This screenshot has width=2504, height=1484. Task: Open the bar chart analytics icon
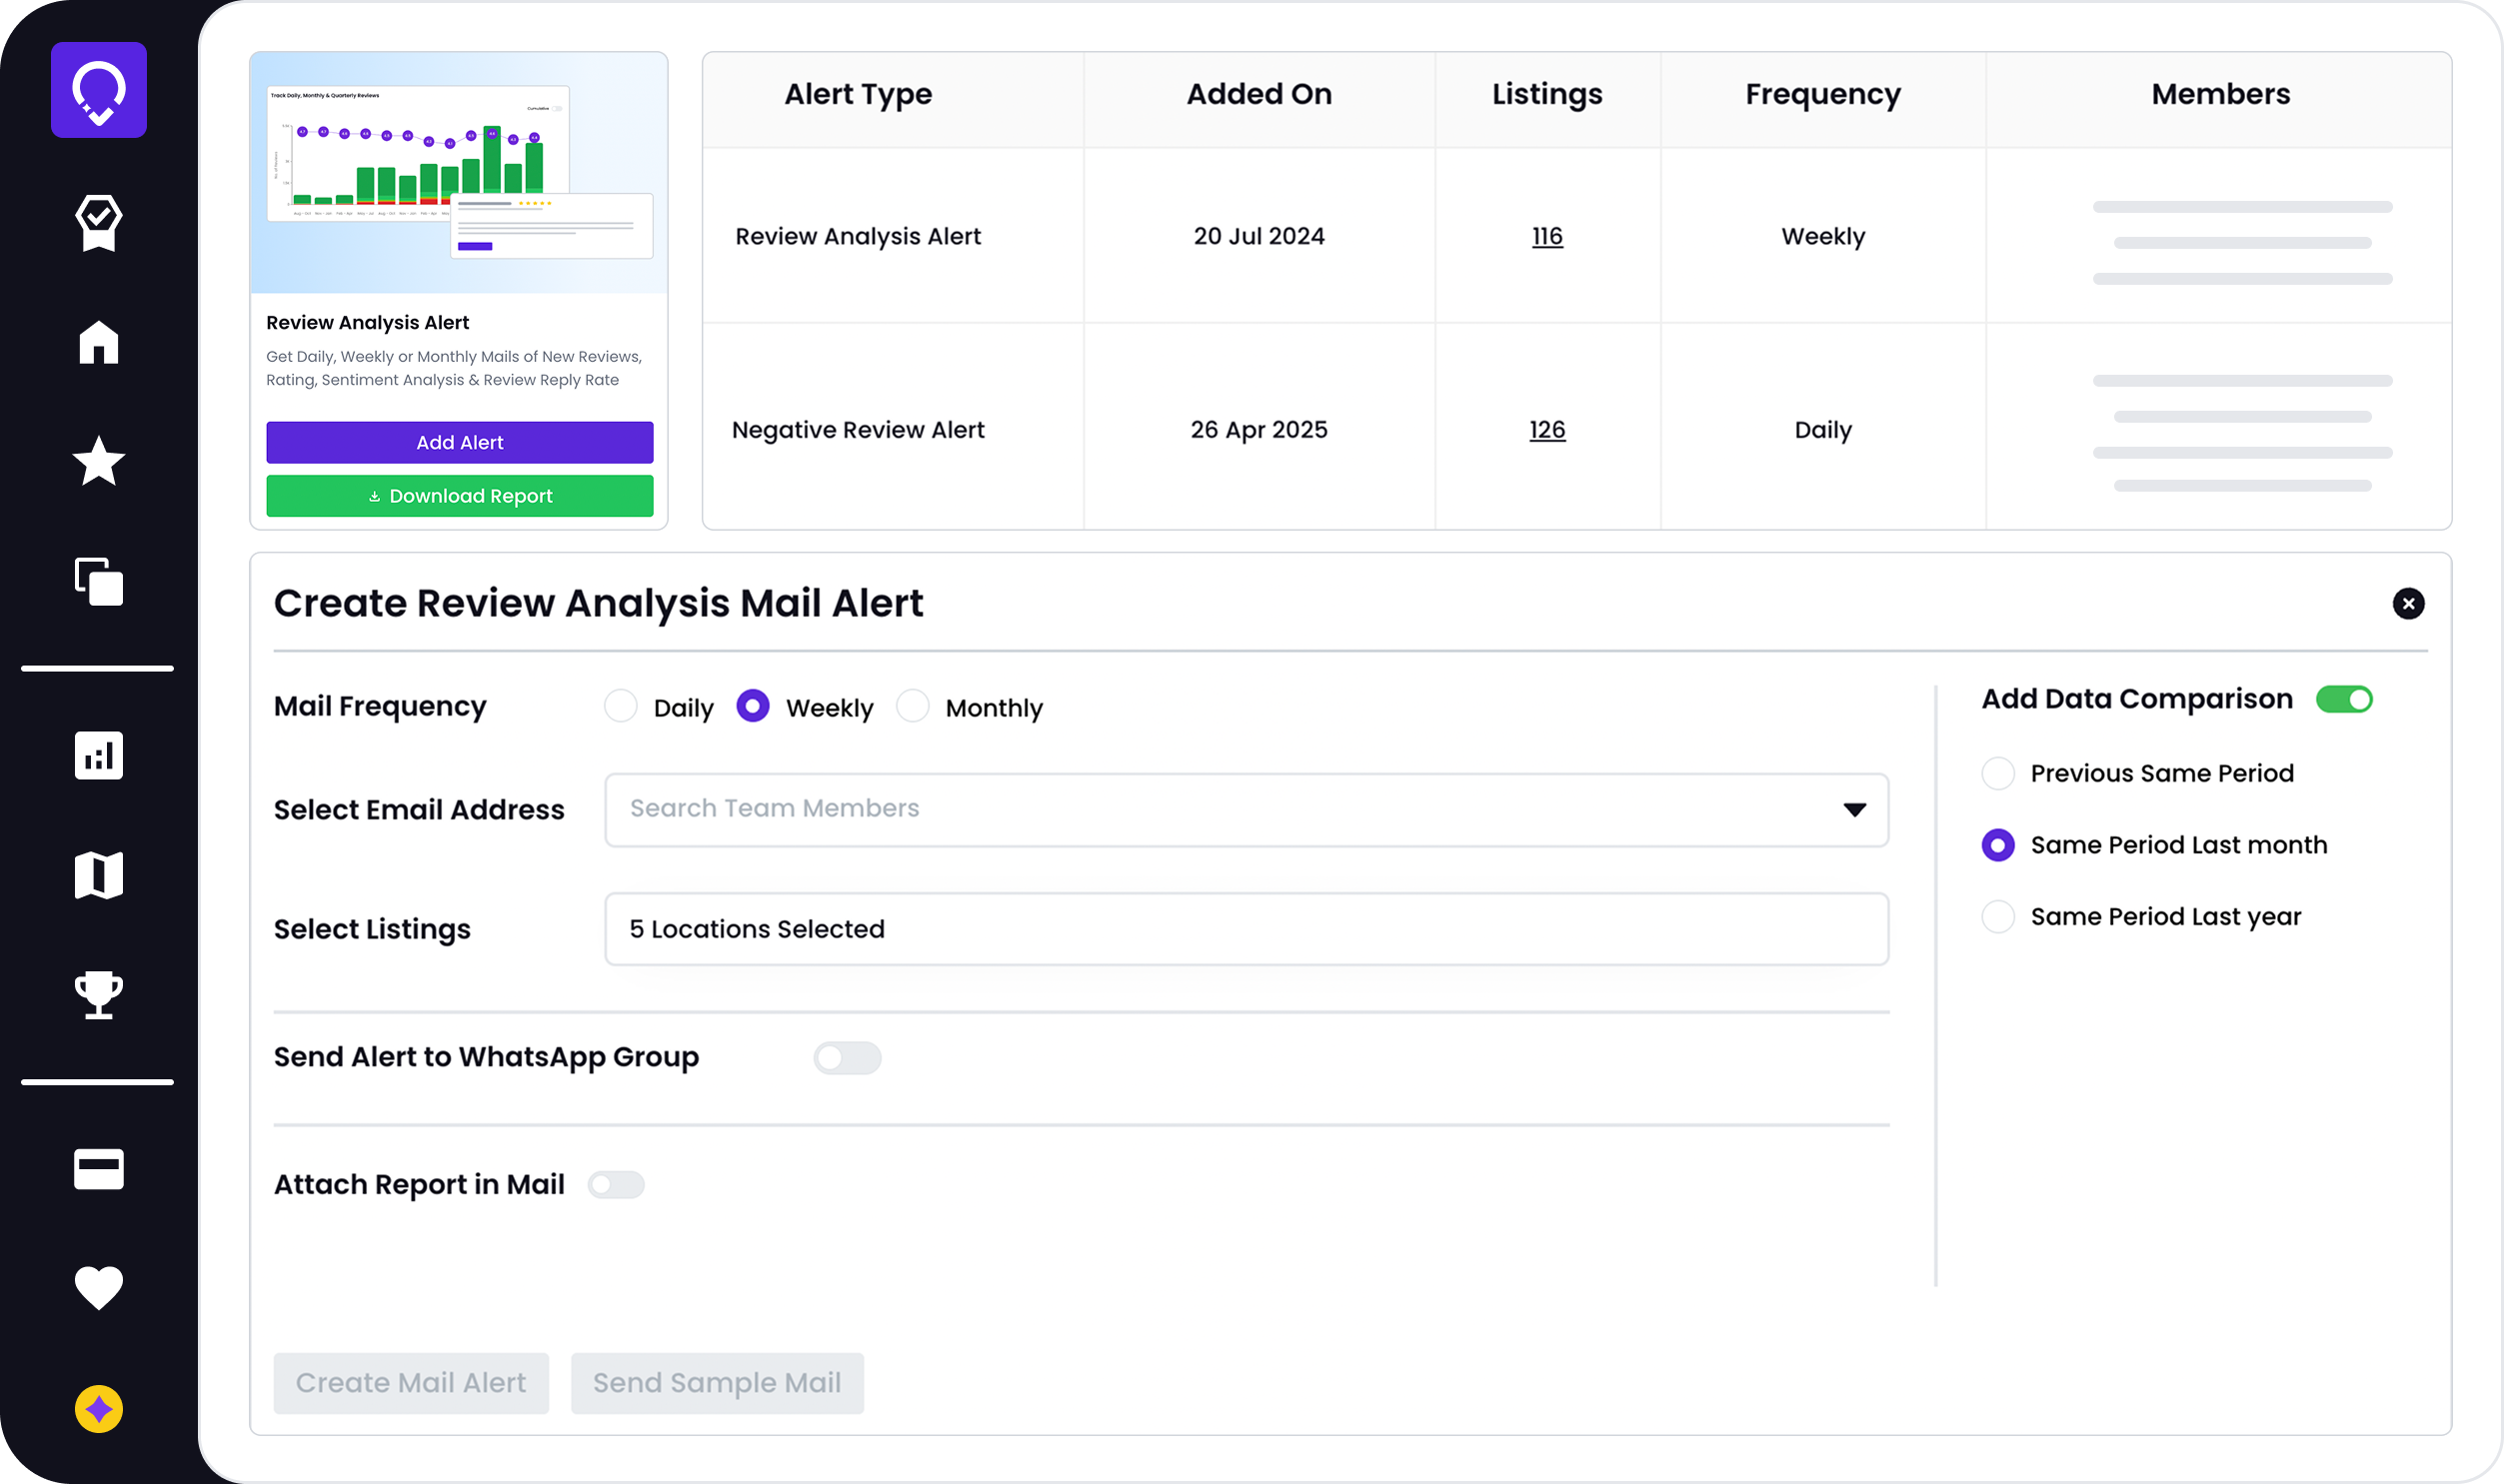click(98, 755)
